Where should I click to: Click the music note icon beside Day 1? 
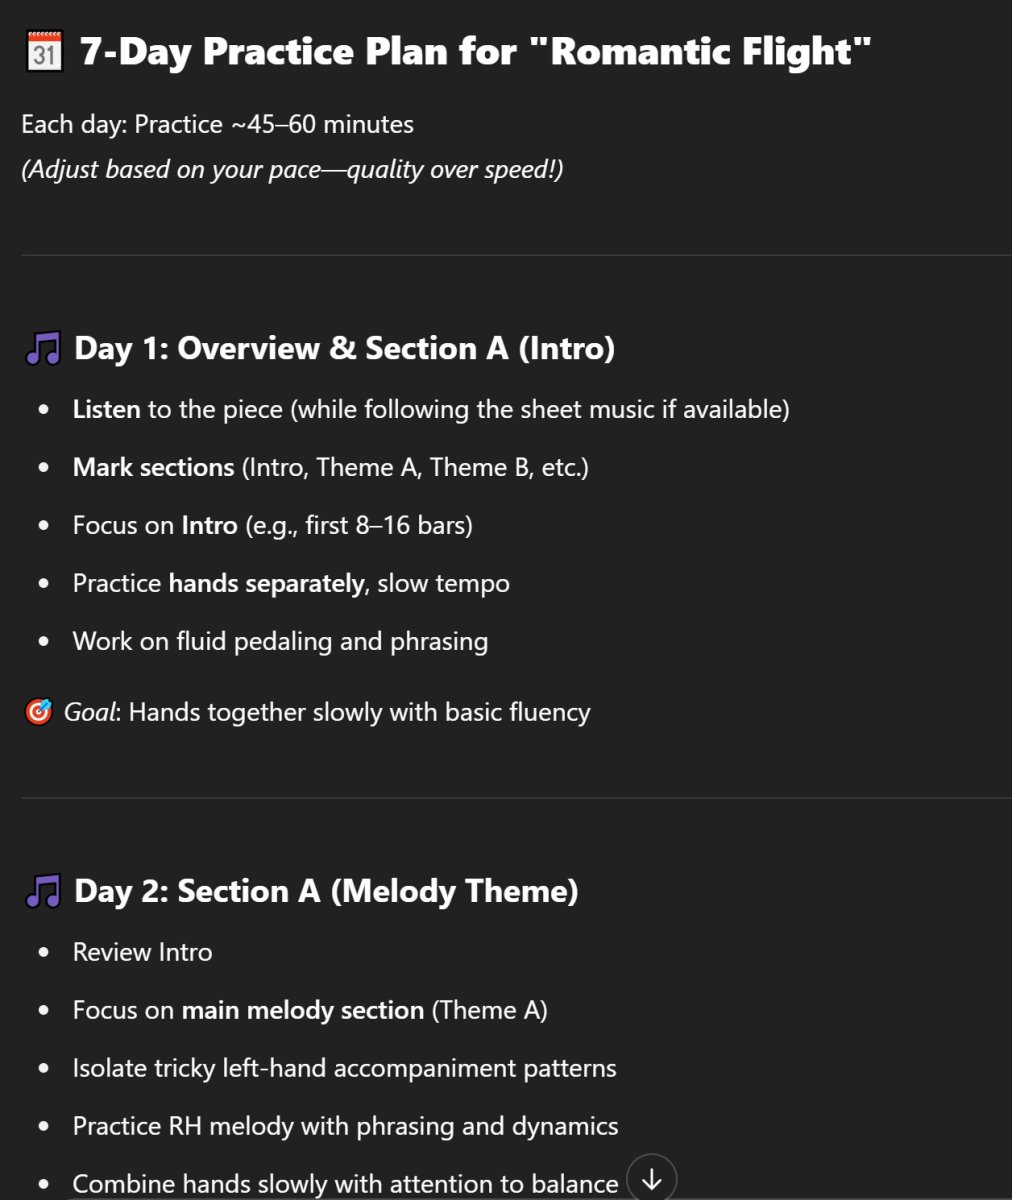[x=43, y=349]
